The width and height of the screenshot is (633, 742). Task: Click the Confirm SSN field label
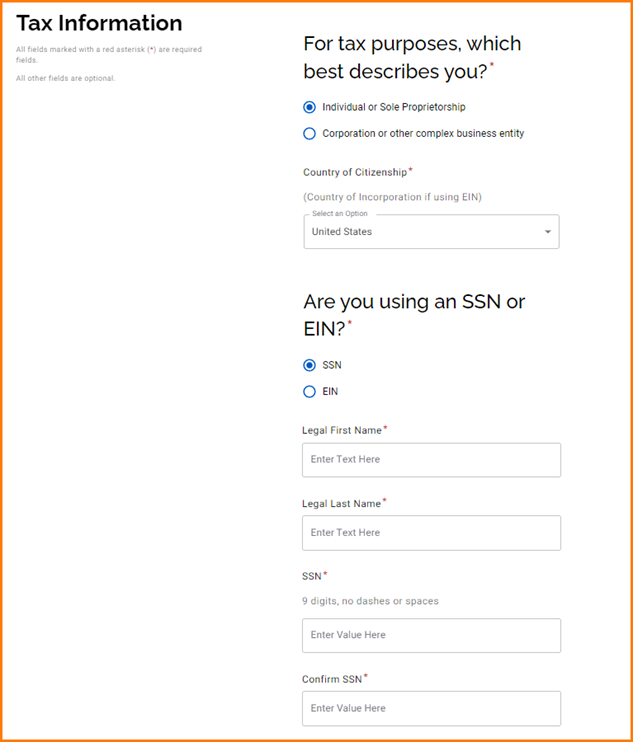(331, 679)
